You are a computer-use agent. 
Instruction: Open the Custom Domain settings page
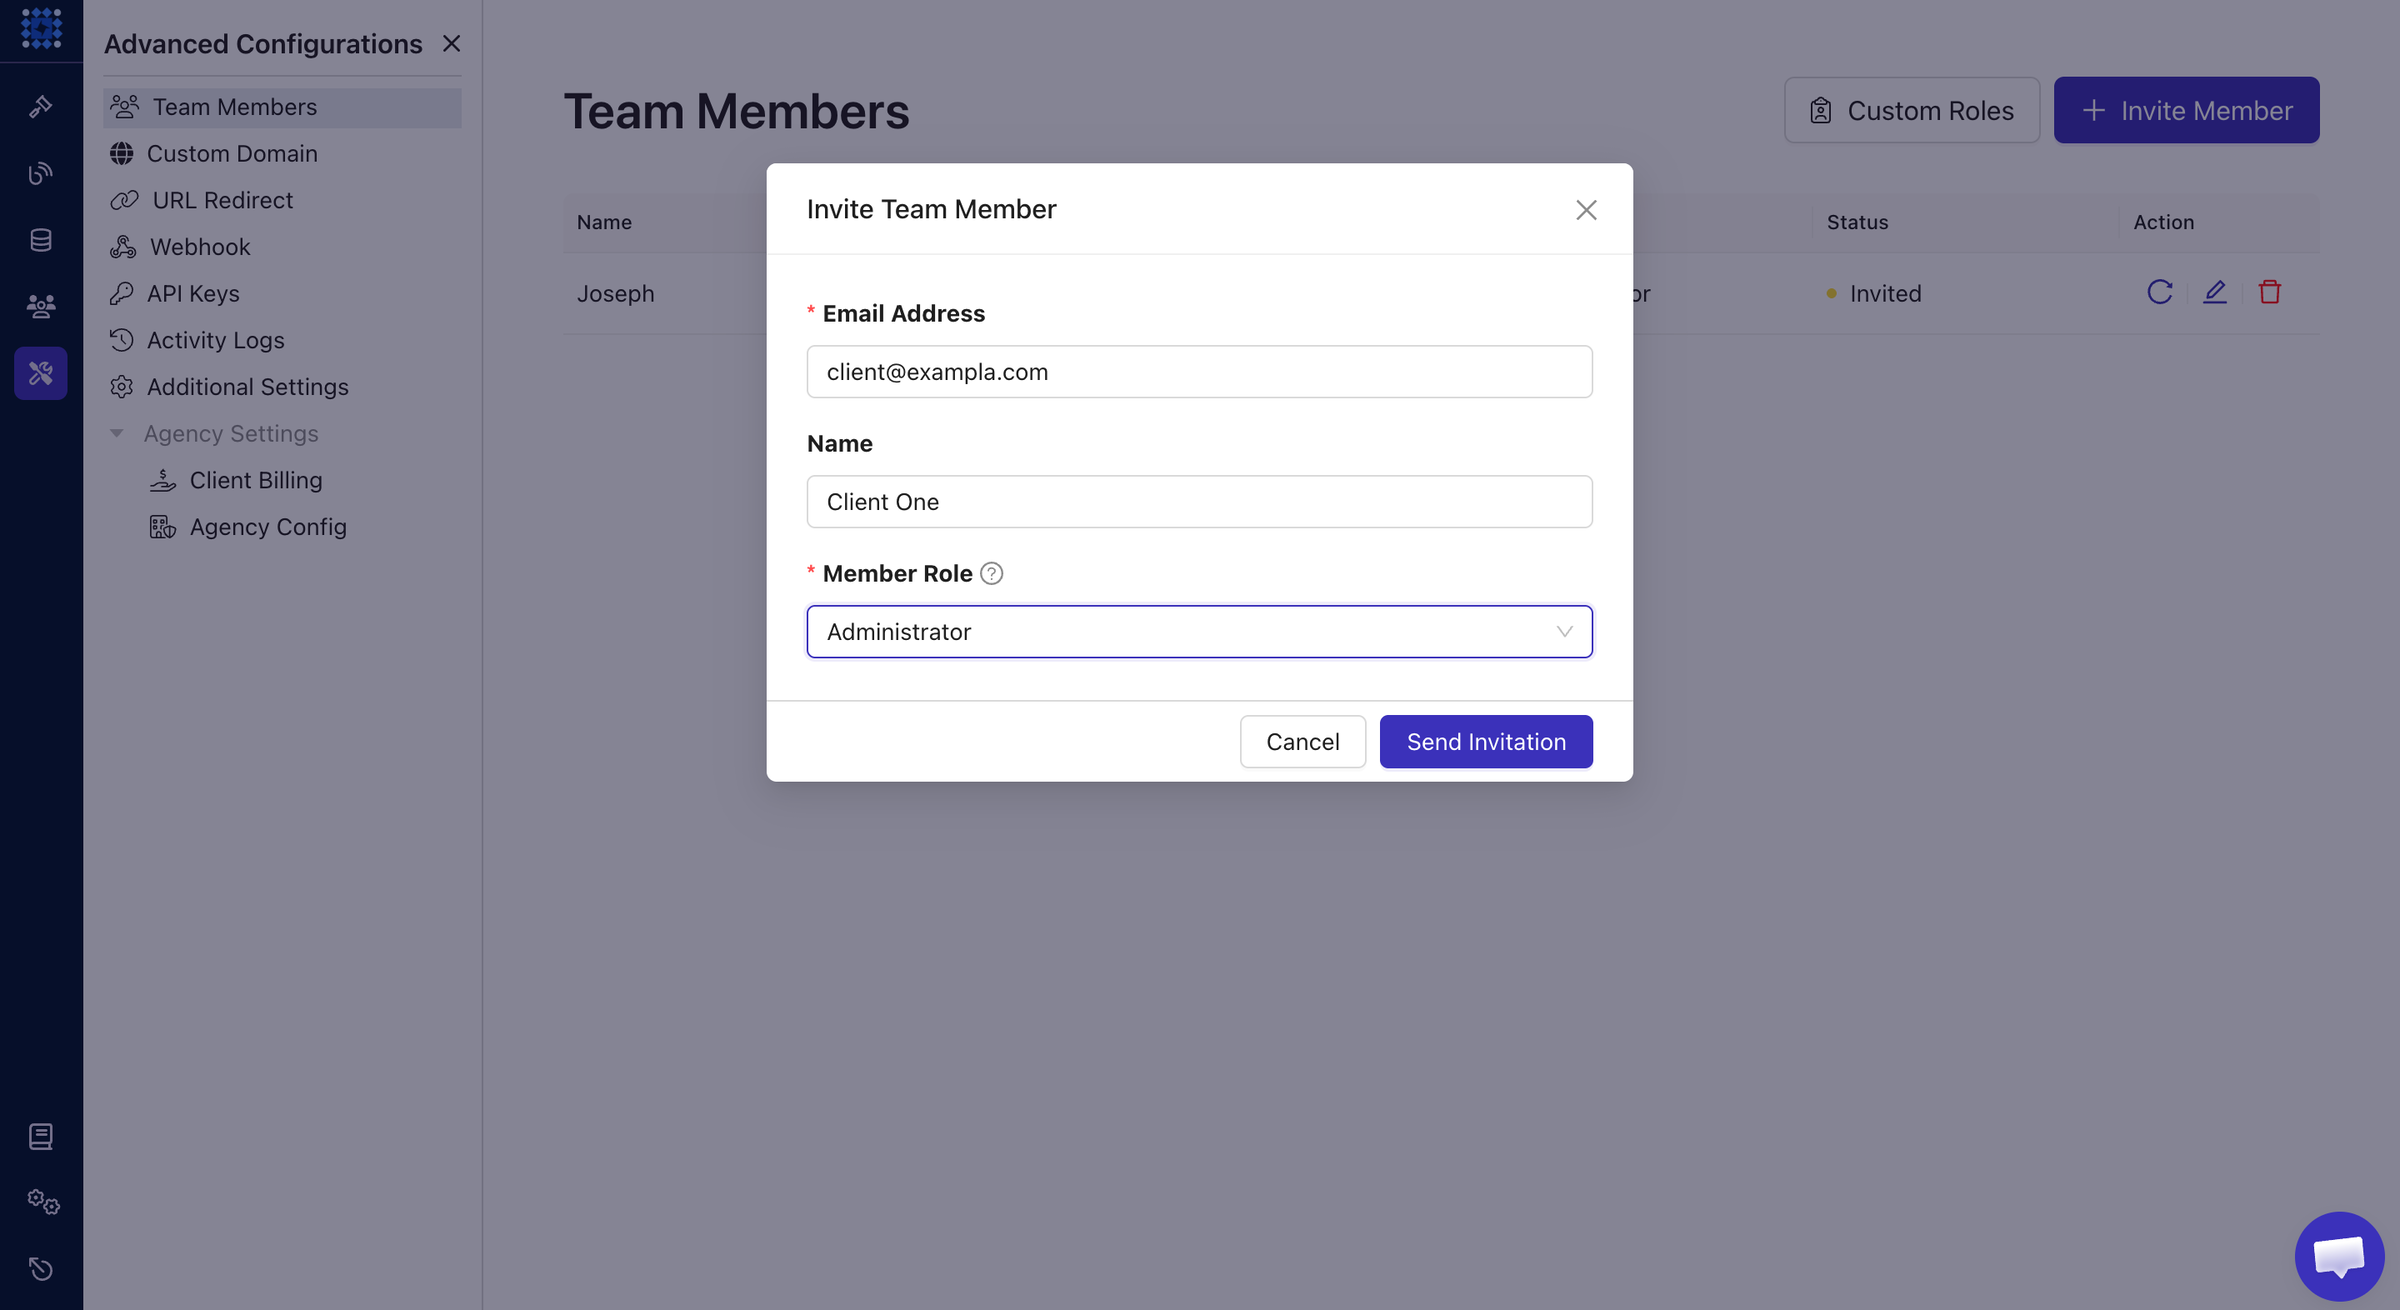[232, 154]
